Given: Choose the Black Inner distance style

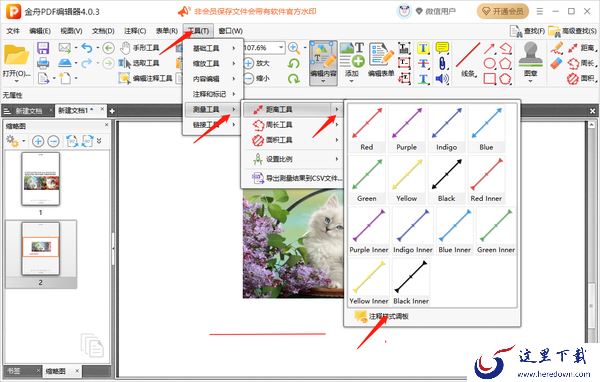Looking at the screenshot, I should point(411,282).
